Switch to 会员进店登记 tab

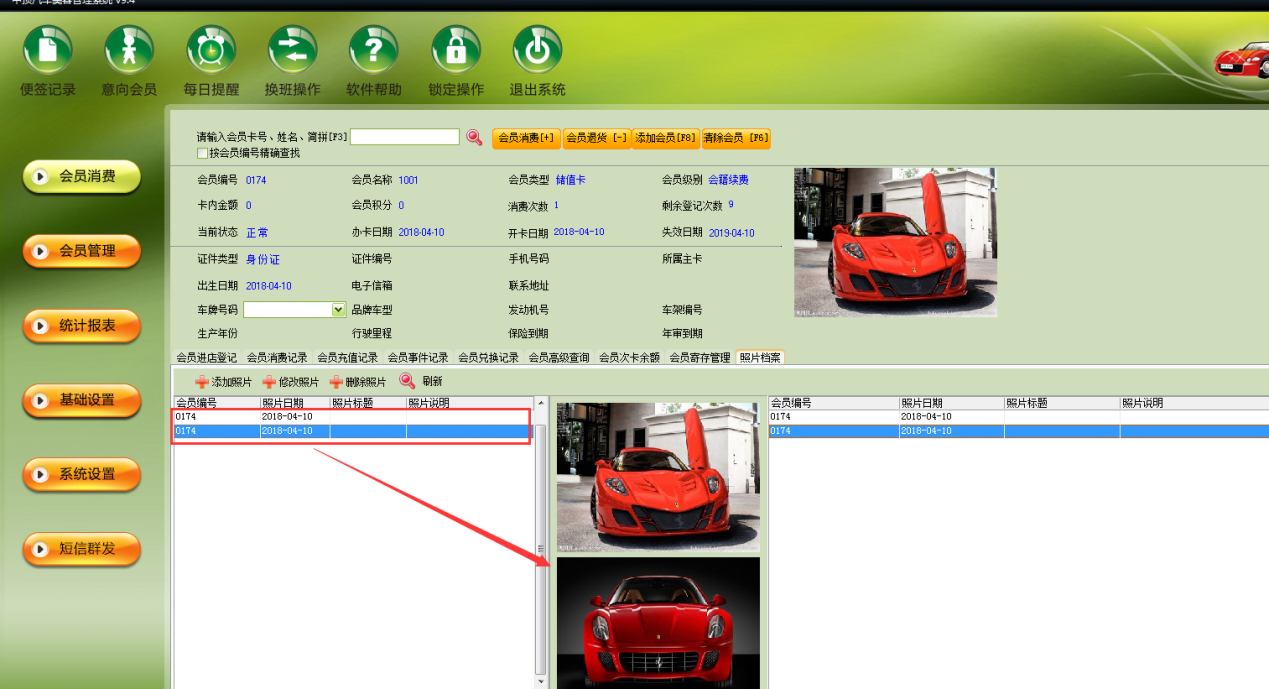207,358
